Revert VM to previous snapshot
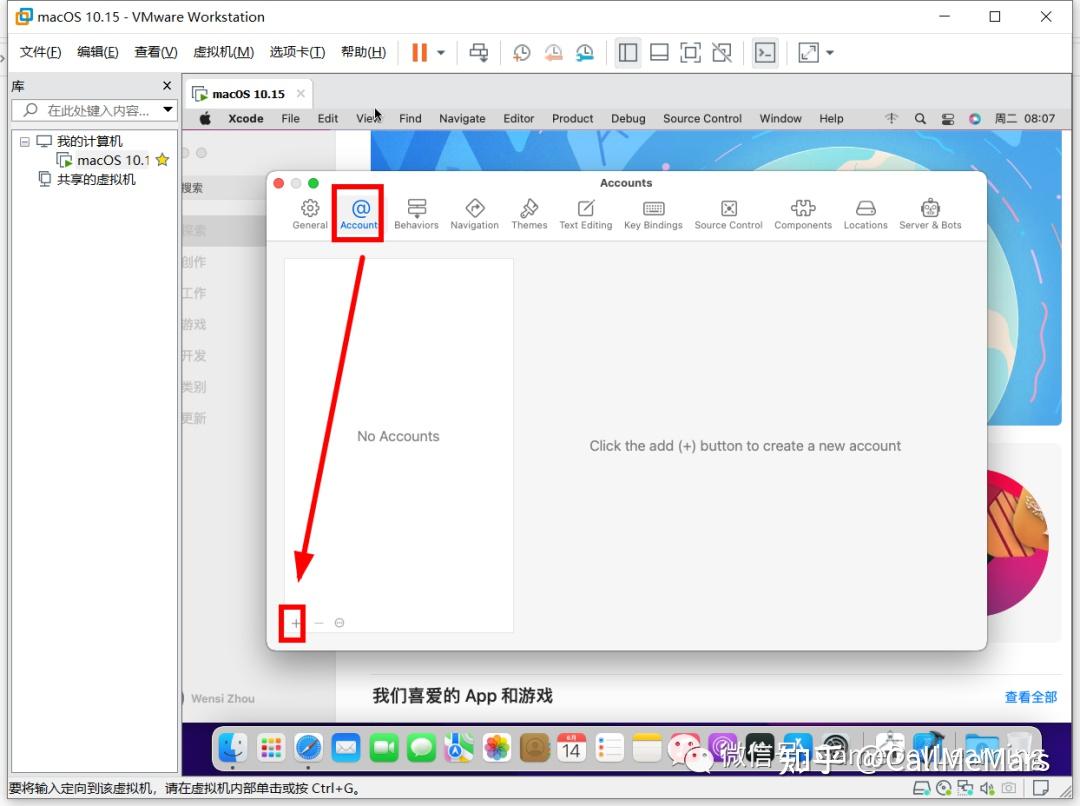The height and width of the screenshot is (806, 1080). tap(553, 52)
